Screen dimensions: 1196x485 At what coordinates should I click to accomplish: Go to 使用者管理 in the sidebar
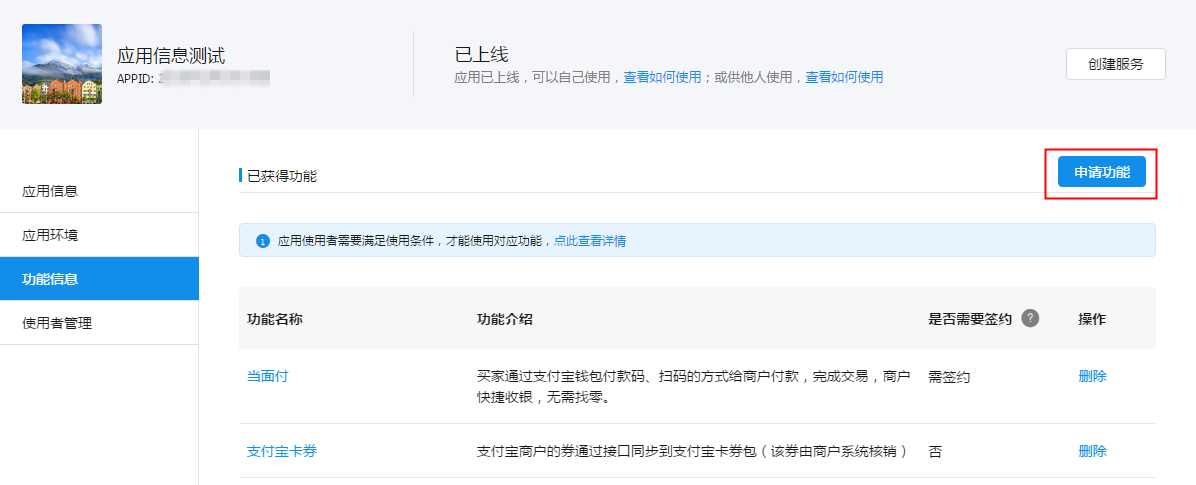click(x=99, y=323)
